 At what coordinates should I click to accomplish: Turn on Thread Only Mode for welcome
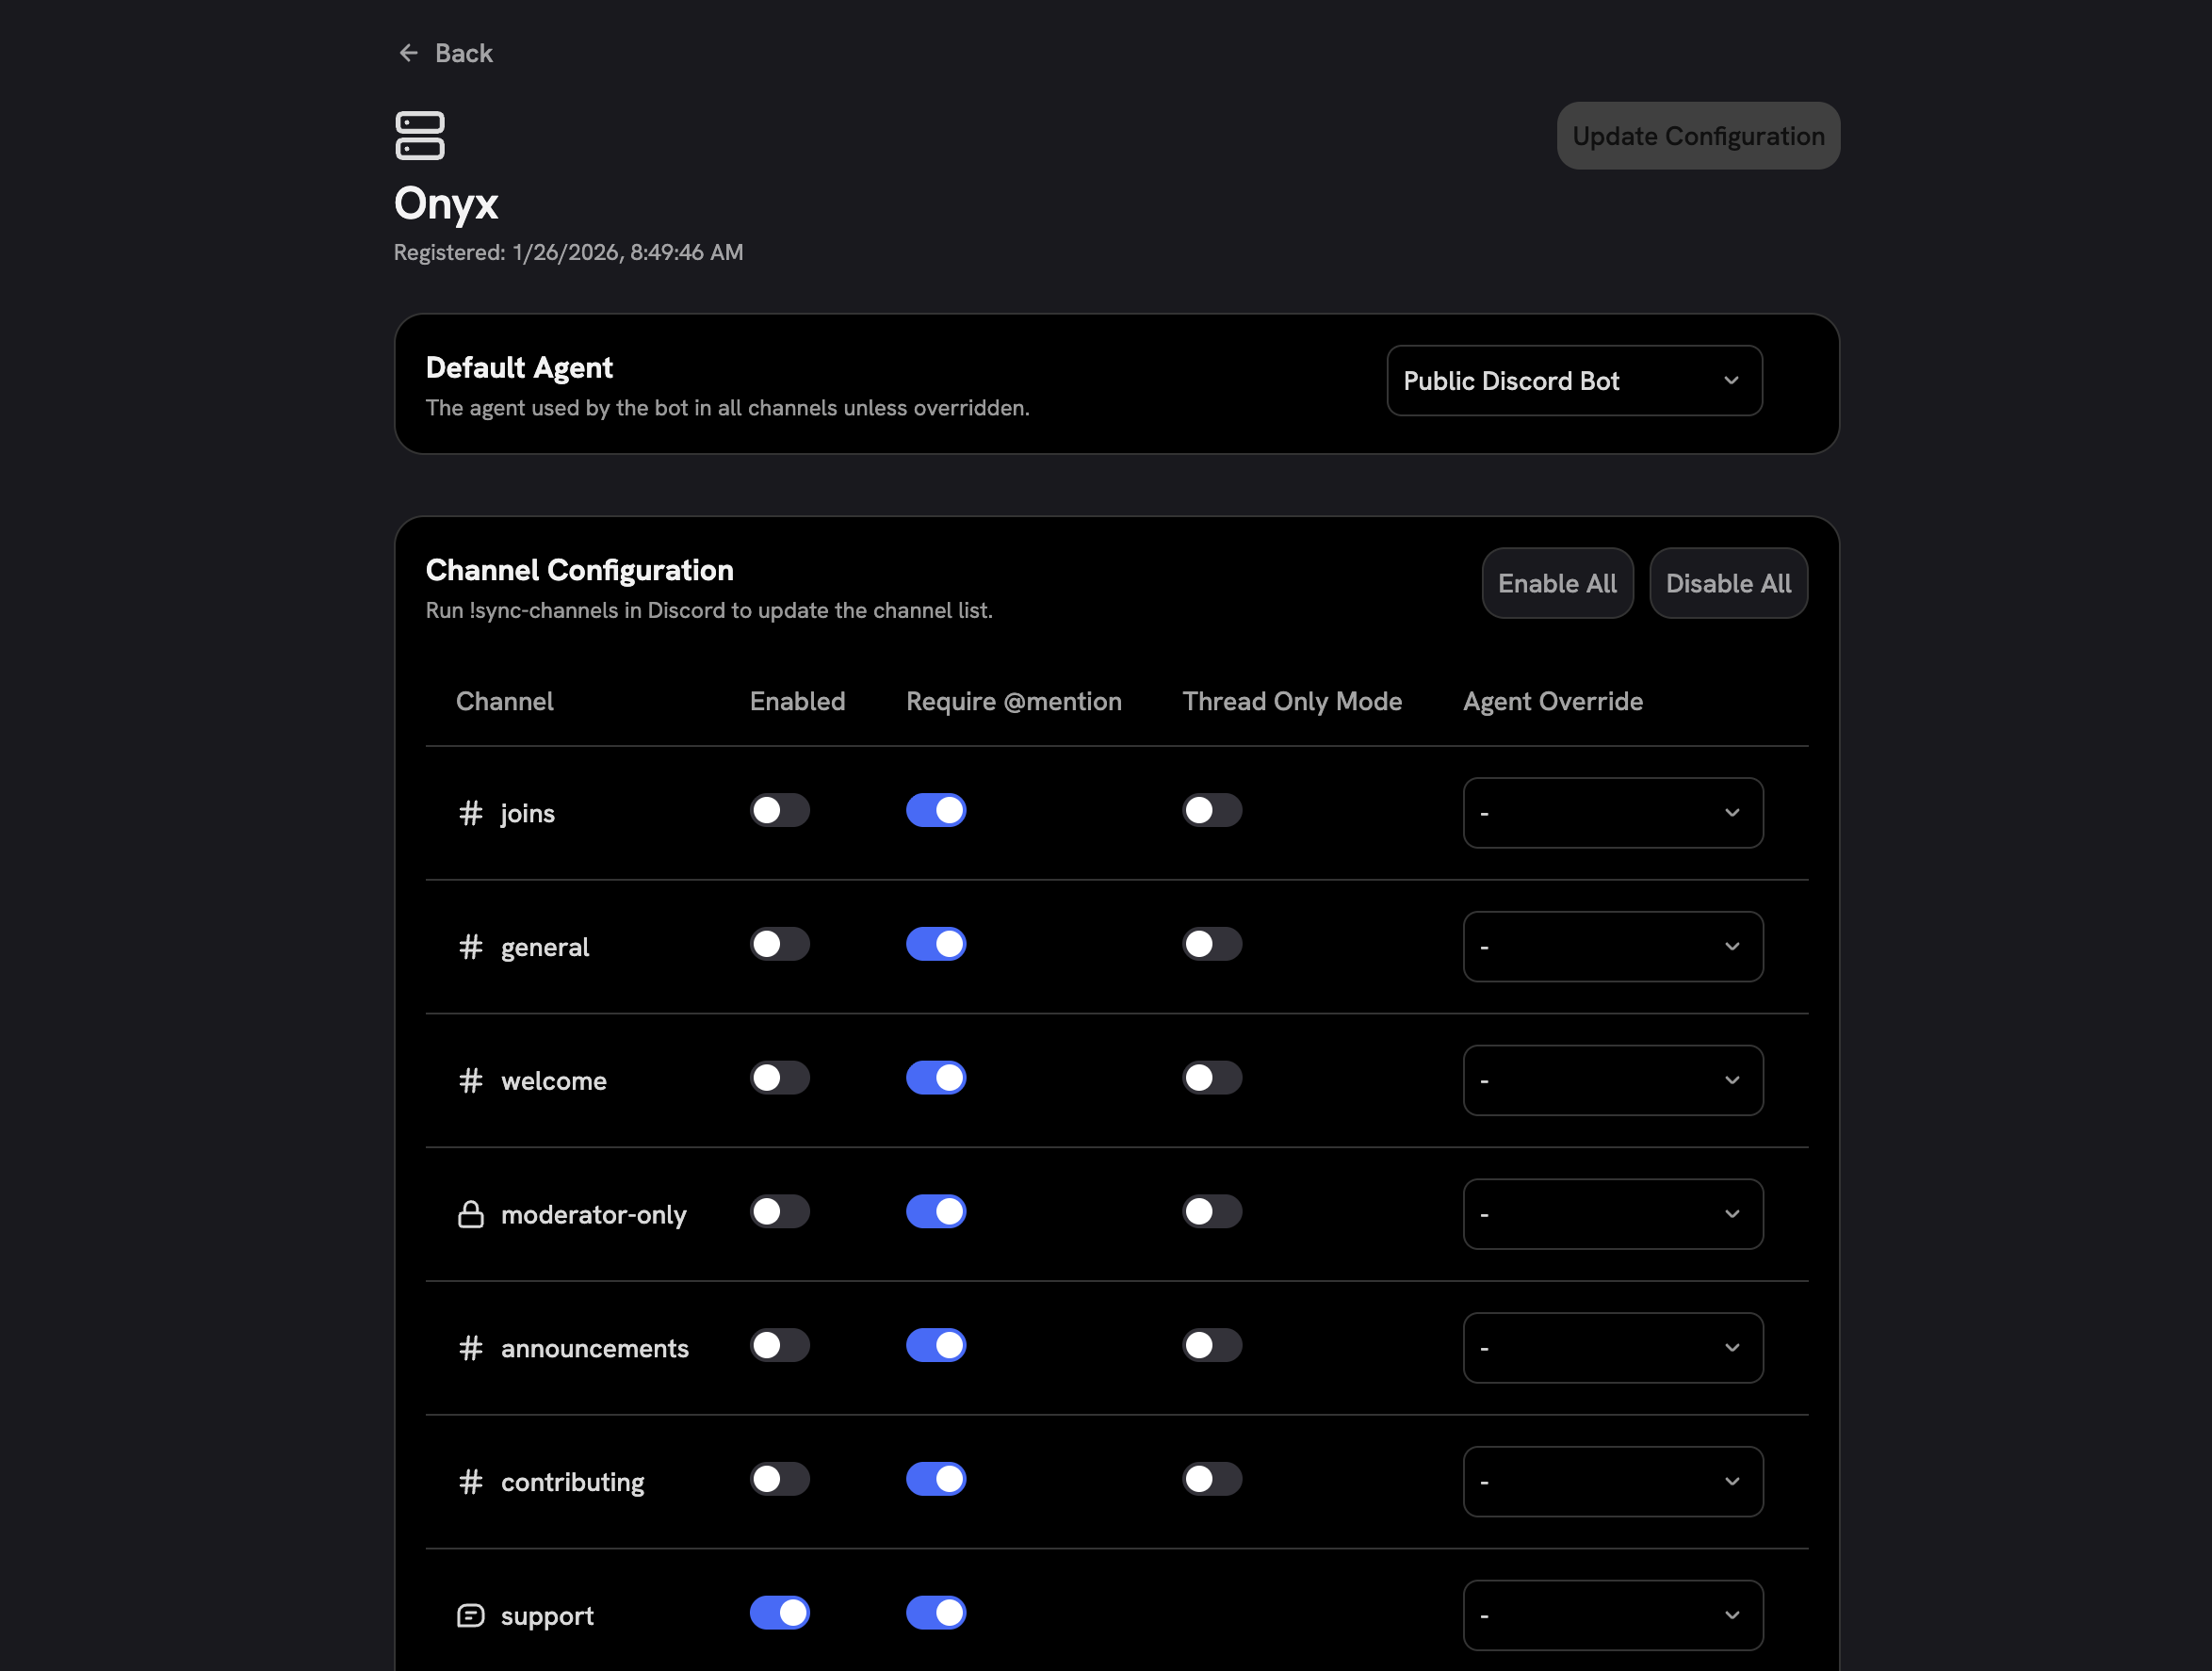1212,1077
